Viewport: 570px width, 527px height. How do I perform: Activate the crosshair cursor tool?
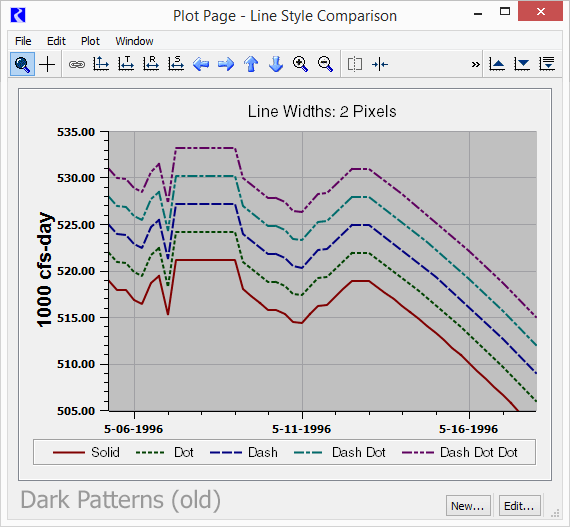click(47, 65)
